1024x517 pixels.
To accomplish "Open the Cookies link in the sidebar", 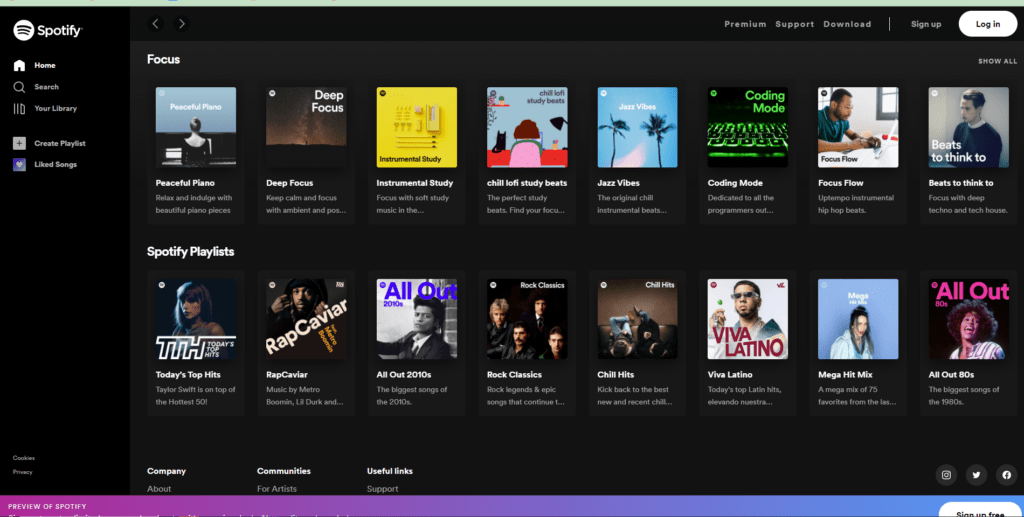I will pyautogui.click(x=24, y=458).
